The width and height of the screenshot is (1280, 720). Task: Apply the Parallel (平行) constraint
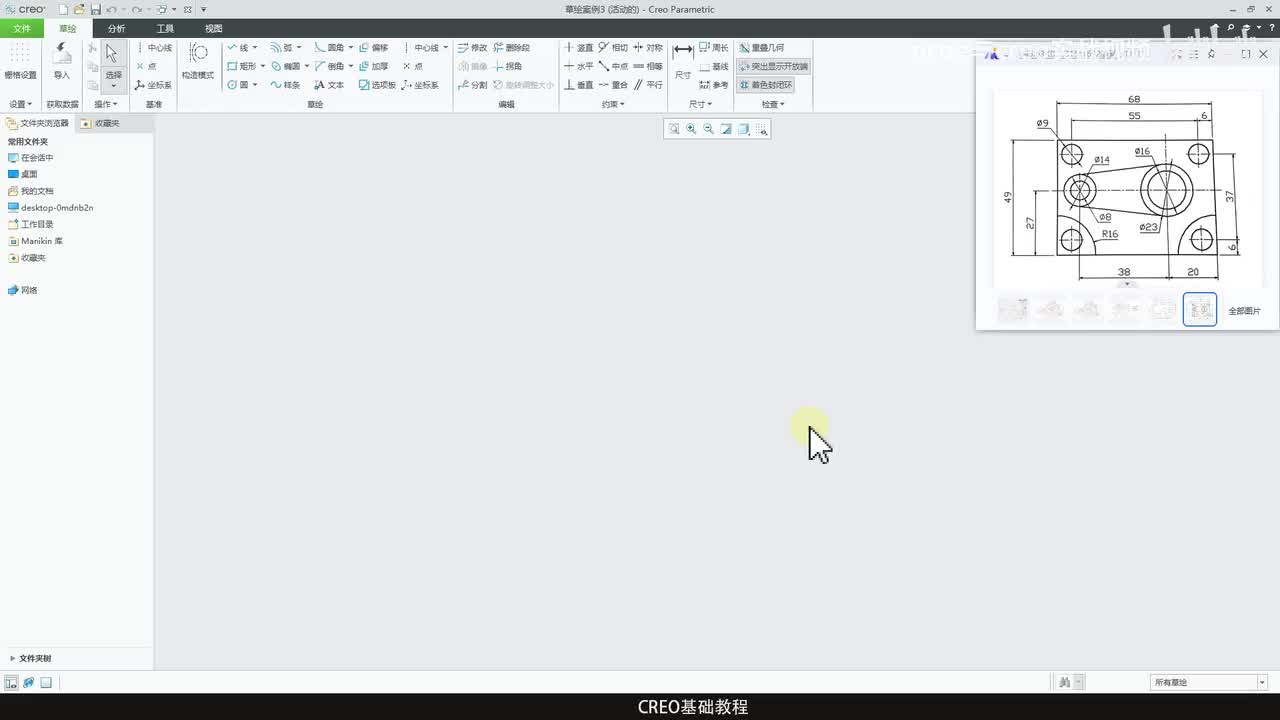648,85
